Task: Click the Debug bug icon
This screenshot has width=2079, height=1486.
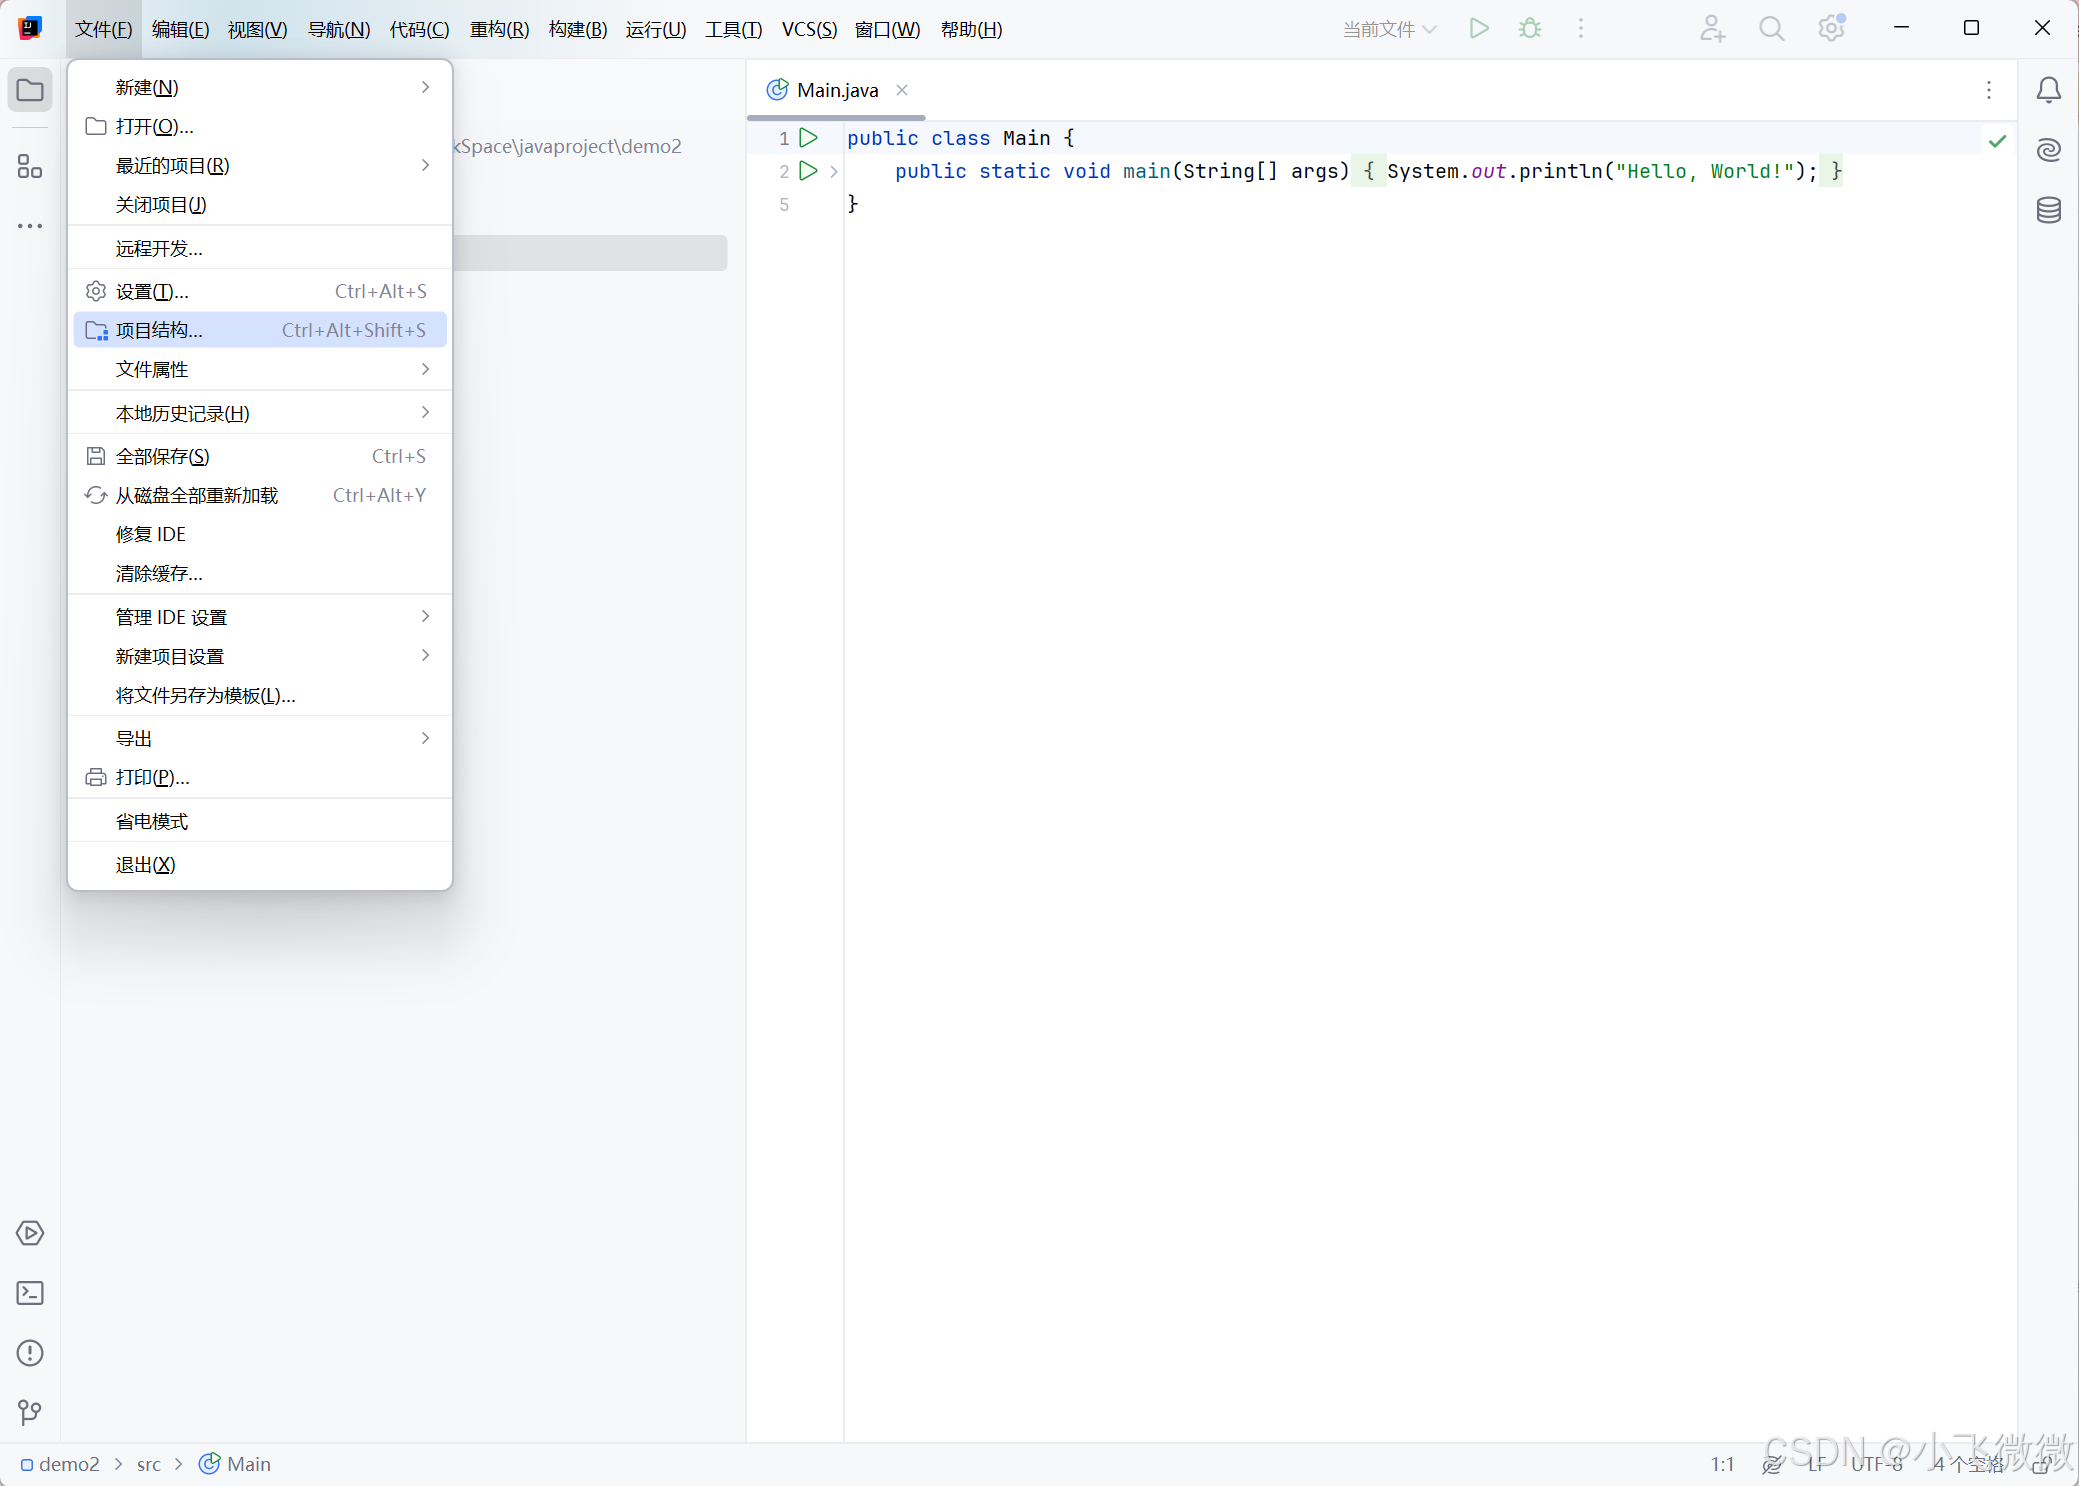Action: pyautogui.click(x=1530, y=29)
